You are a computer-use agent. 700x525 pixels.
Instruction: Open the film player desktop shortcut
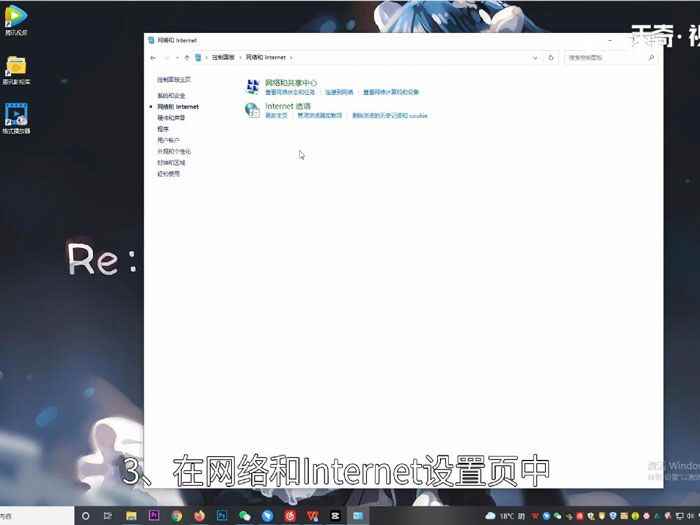pos(16,118)
